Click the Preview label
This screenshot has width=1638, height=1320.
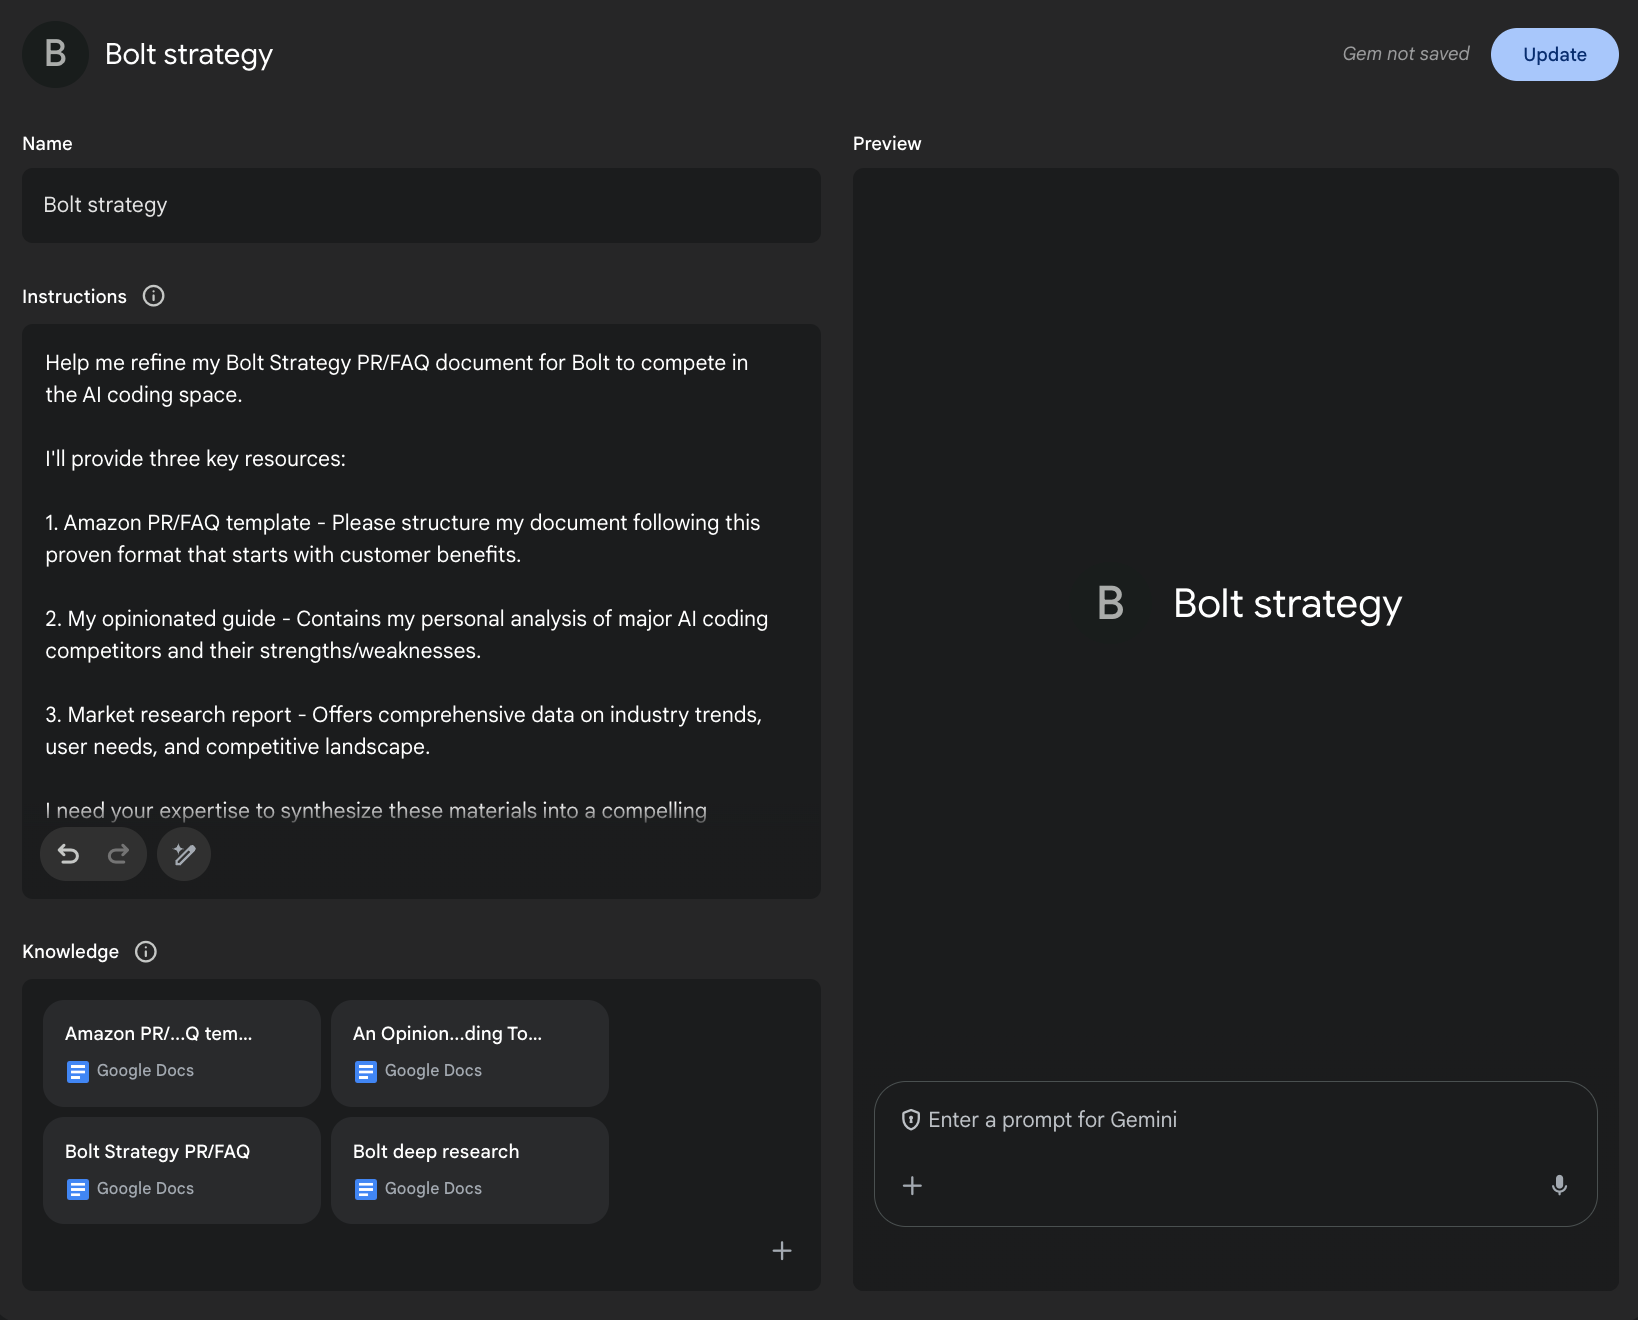[887, 143]
